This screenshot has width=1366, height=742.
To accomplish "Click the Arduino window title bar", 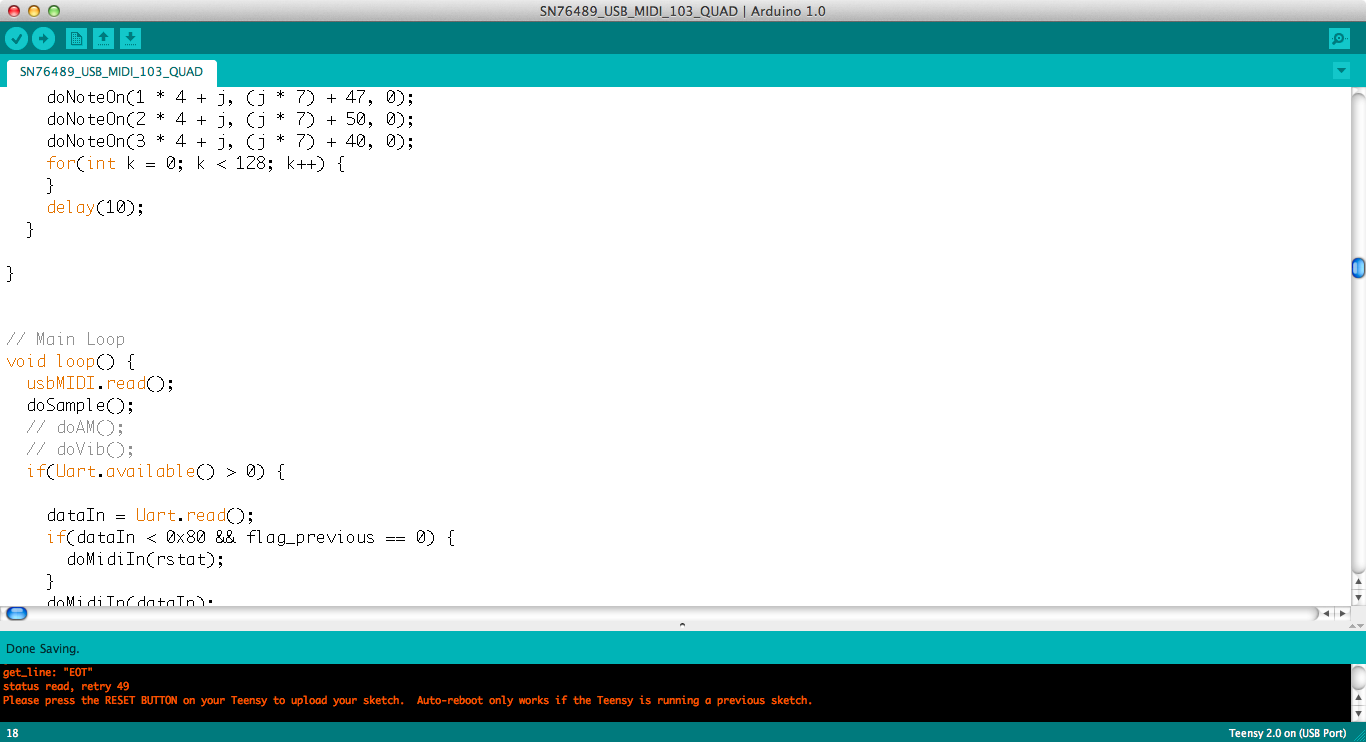I will click(683, 11).
